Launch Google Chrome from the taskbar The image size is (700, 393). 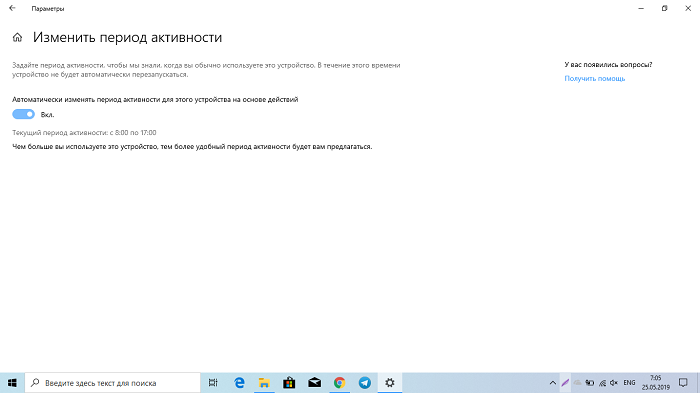point(339,383)
